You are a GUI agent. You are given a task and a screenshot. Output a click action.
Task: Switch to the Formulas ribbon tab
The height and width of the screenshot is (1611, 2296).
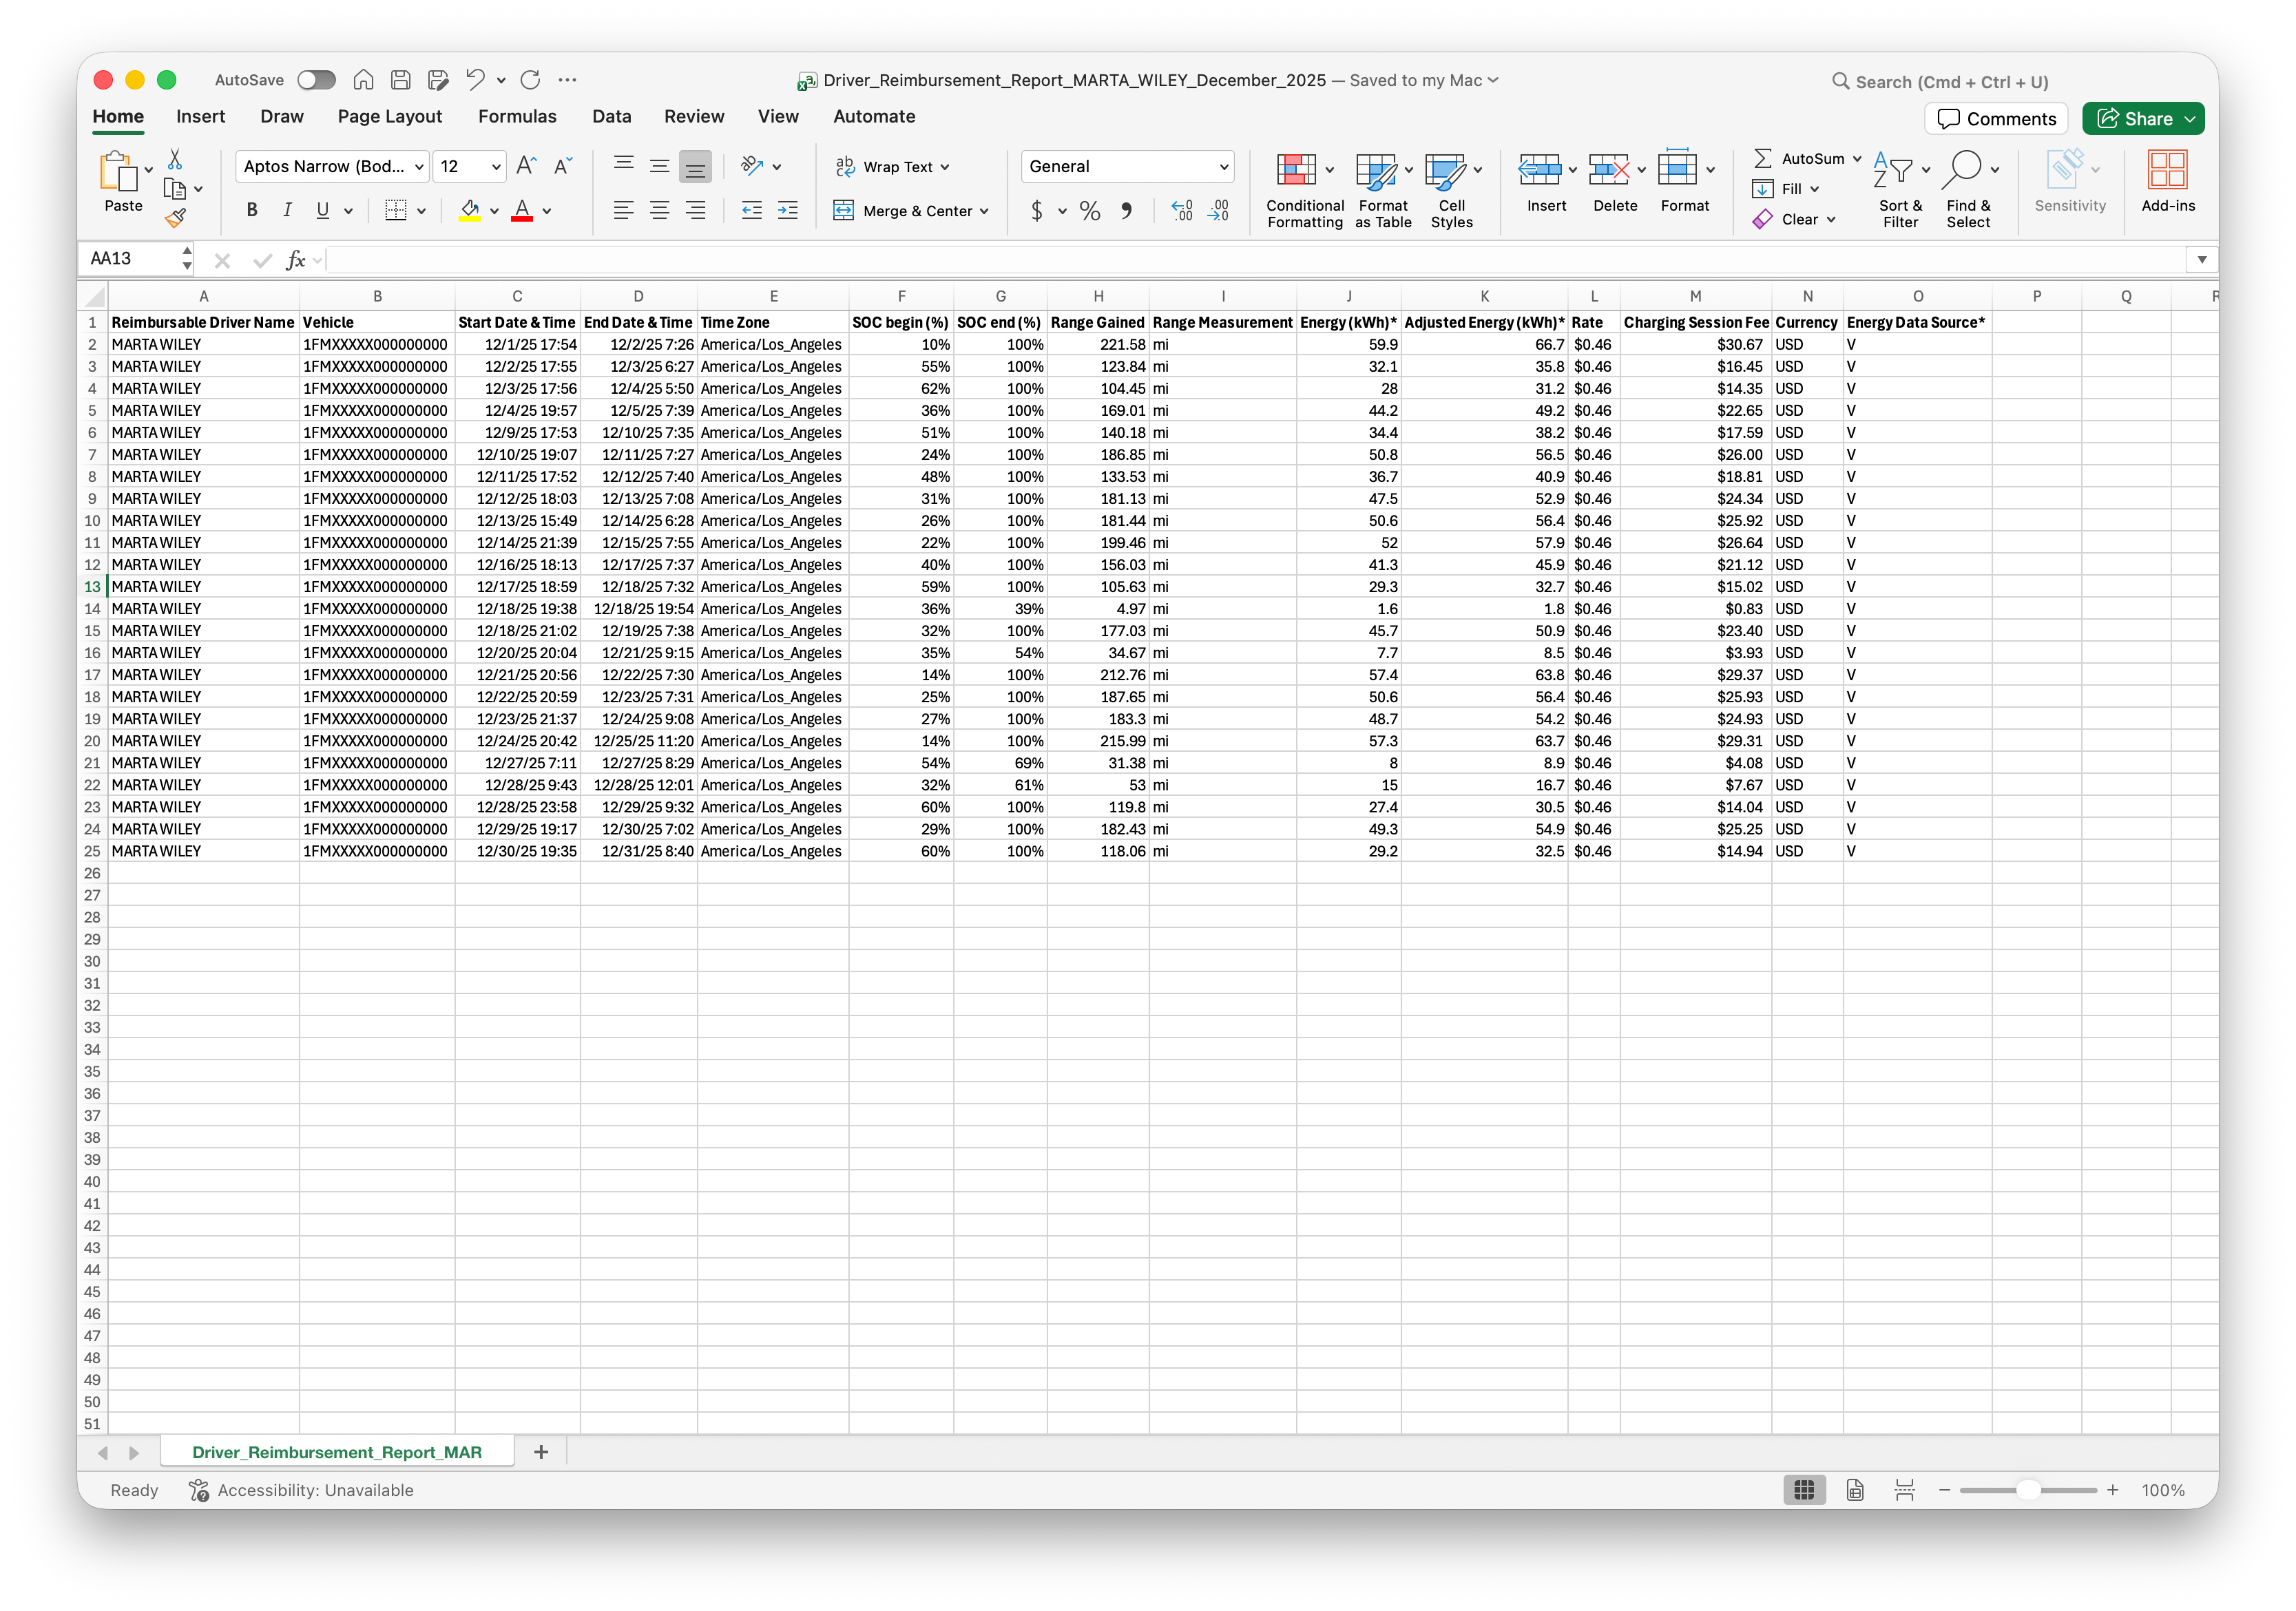click(517, 116)
